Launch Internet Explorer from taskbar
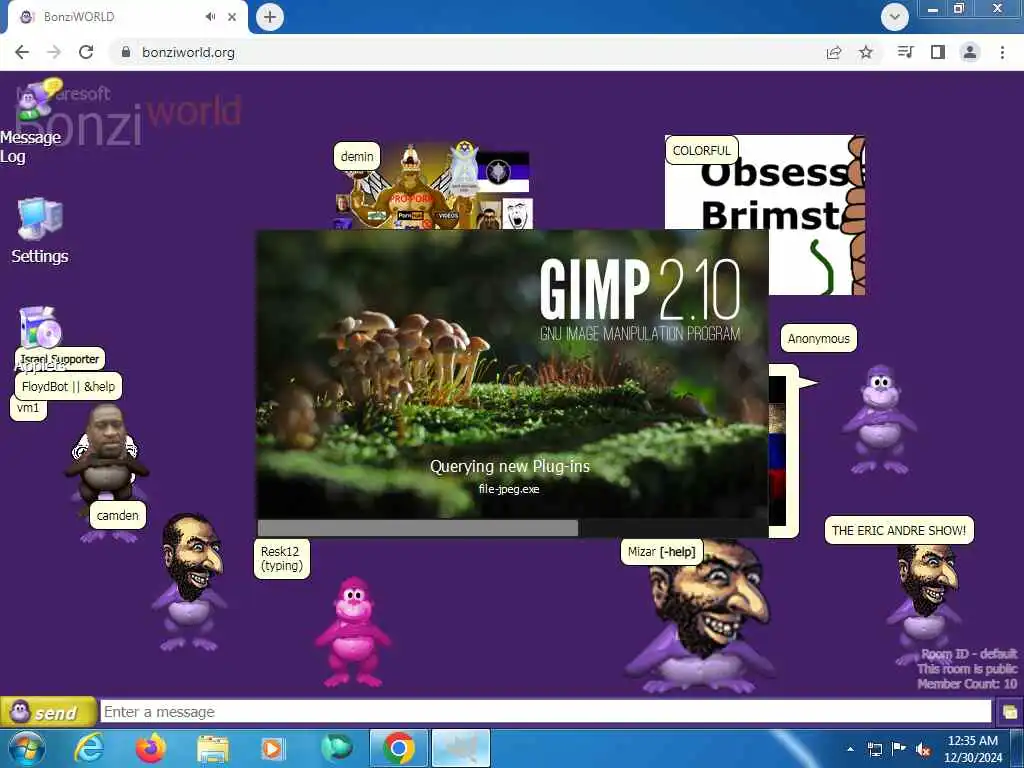This screenshot has height=768, width=1024. click(88, 748)
